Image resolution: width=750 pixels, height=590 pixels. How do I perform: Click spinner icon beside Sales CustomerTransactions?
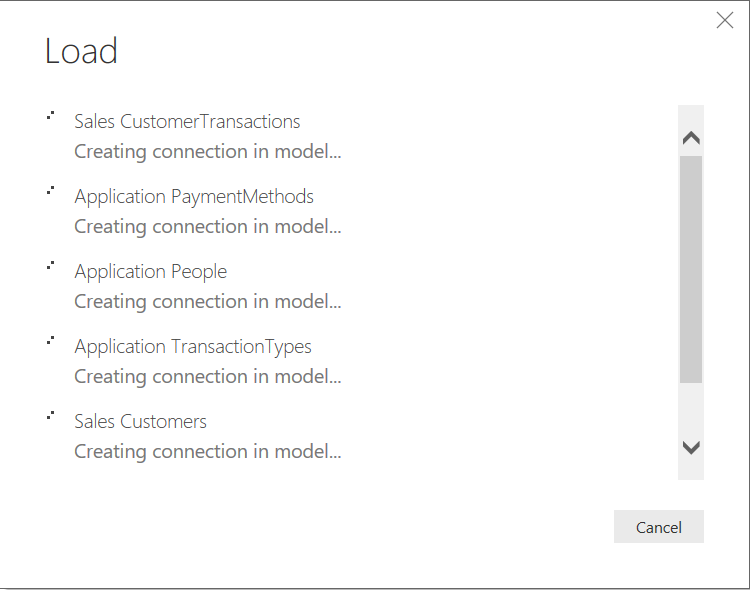pos(50,115)
